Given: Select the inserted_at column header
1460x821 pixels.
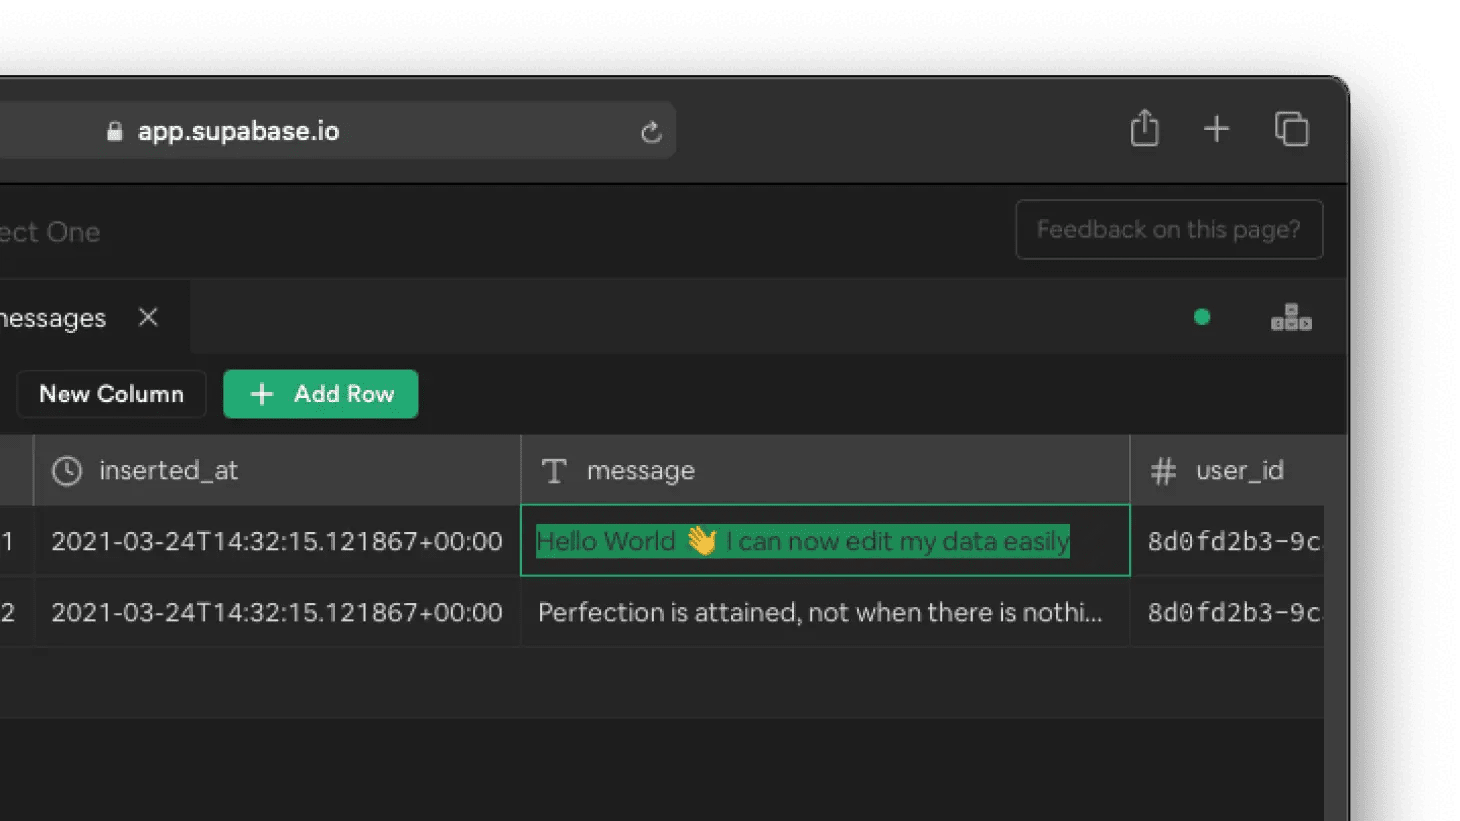Looking at the screenshot, I should point(277,470).
